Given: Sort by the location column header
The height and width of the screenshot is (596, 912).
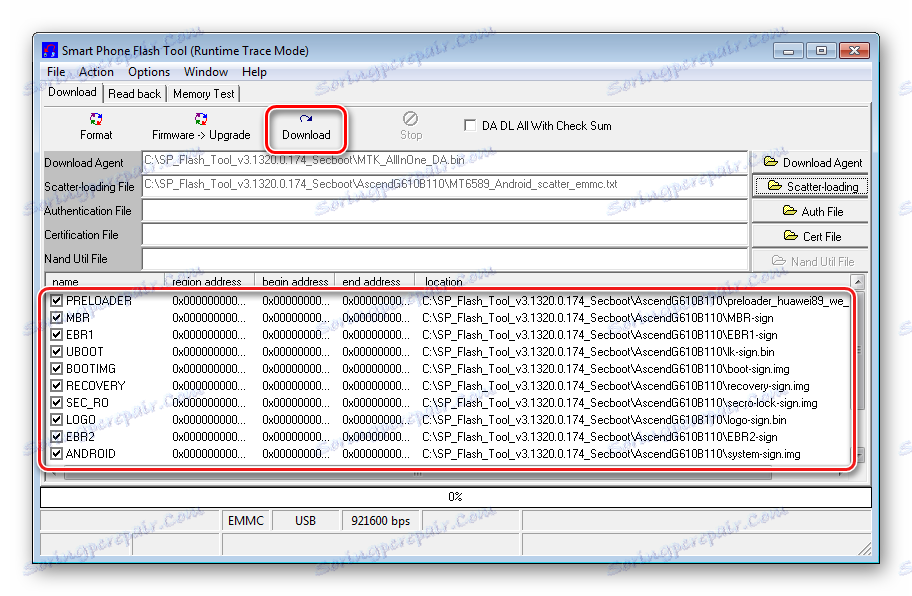Looking at the screenshot, I should coord(632,281).
